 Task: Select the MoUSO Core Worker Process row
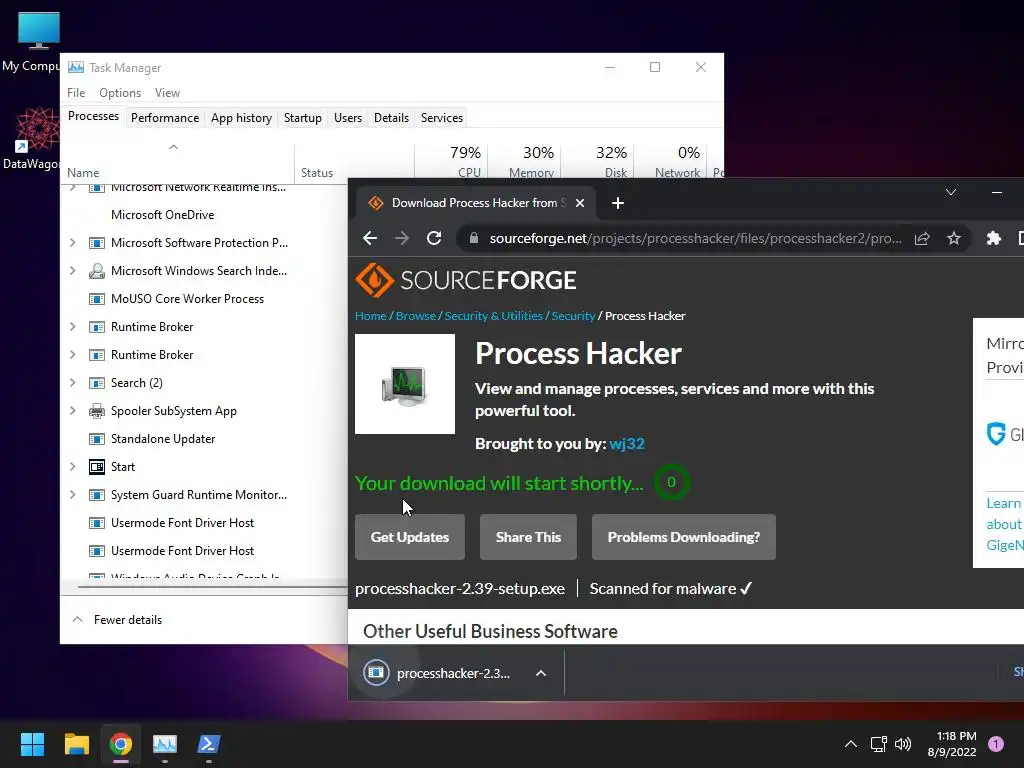(204, 299)
